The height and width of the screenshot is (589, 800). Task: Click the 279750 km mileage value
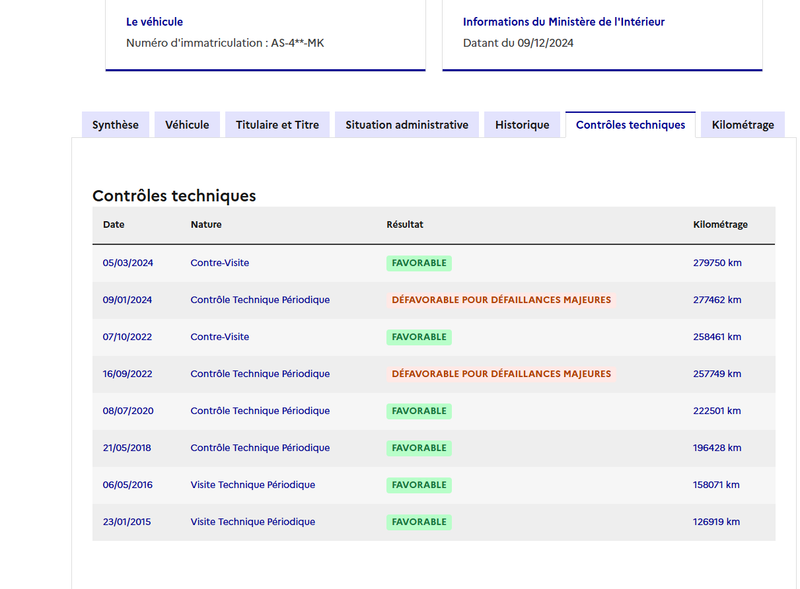coord(717,263)
